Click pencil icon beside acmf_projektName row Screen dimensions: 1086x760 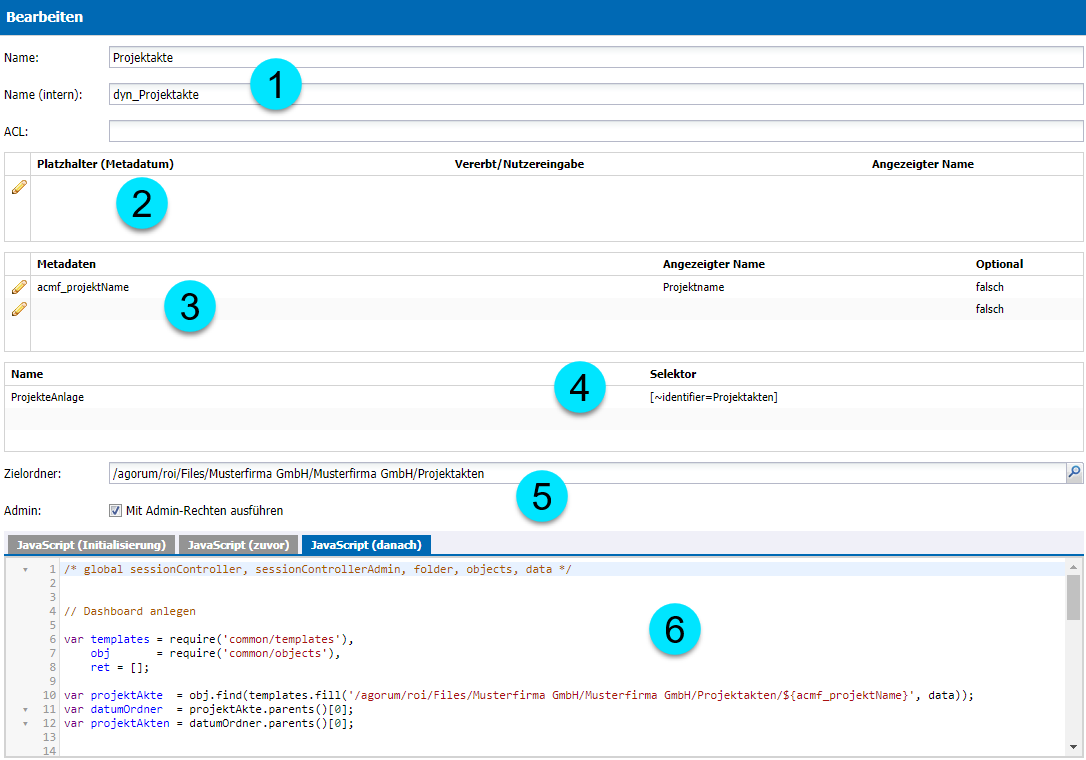(x=19, y=287)
